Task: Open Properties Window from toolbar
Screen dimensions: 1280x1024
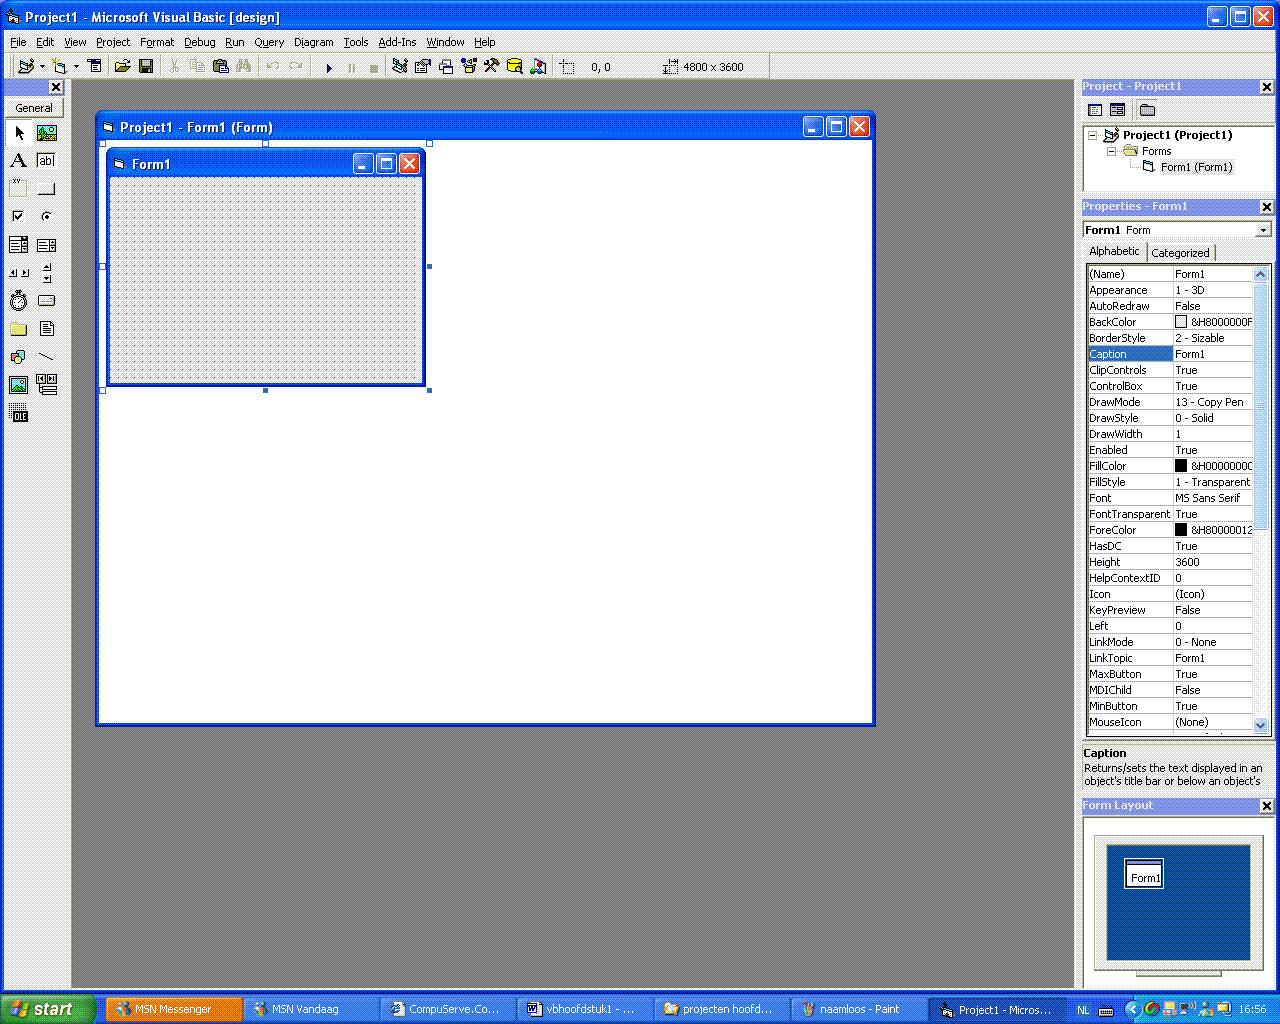Action: point(423,67)
